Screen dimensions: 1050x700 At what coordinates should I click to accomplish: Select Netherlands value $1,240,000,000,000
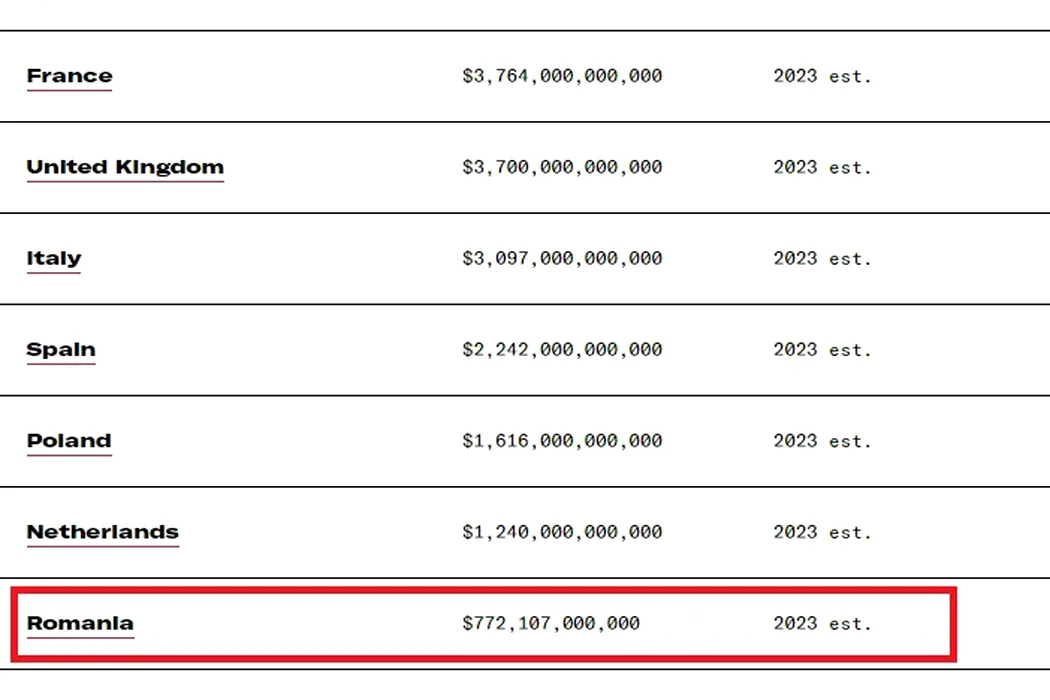tap(562, 531)
